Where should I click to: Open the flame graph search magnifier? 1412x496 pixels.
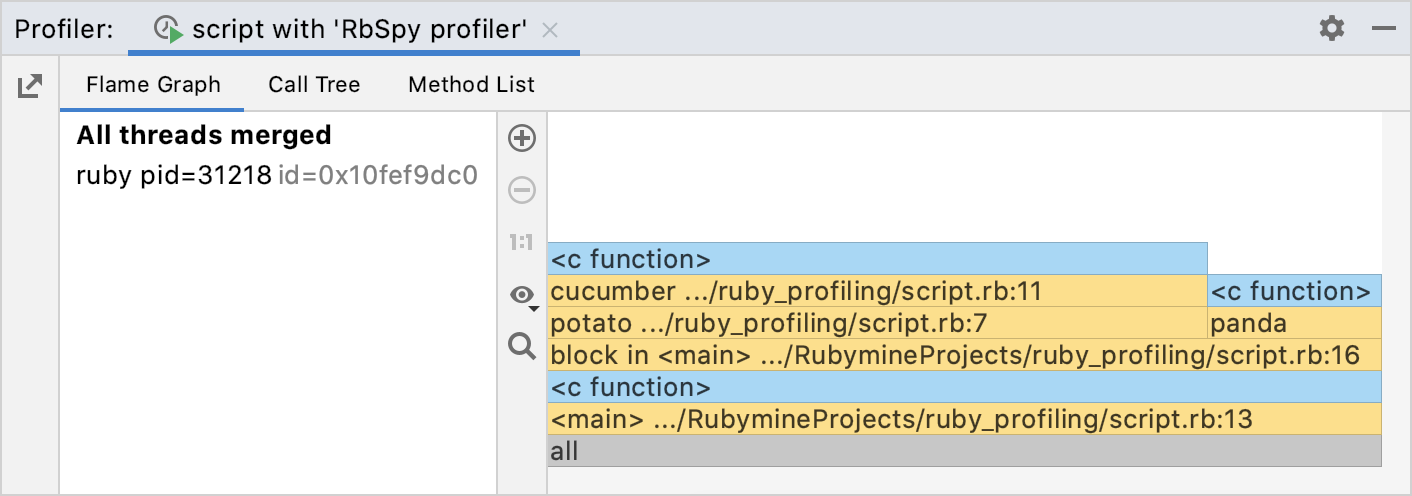tap(522, 347)
